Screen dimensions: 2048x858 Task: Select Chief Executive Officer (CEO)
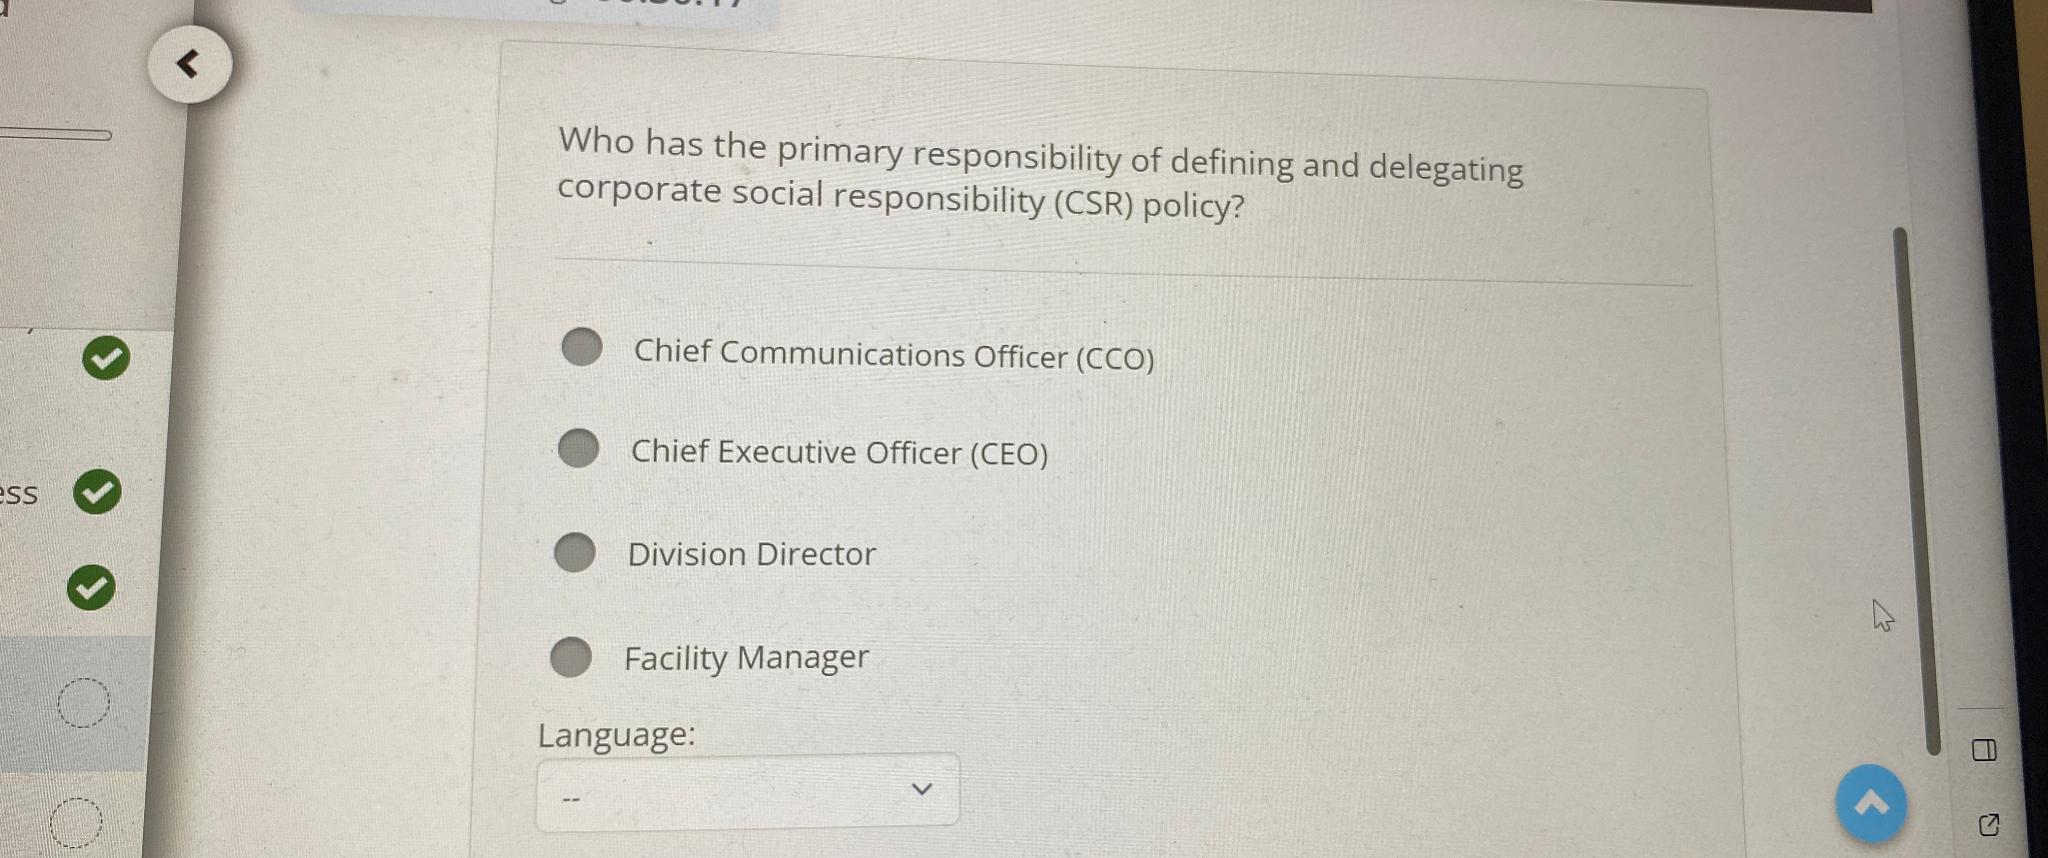click(x=578, y=451)
